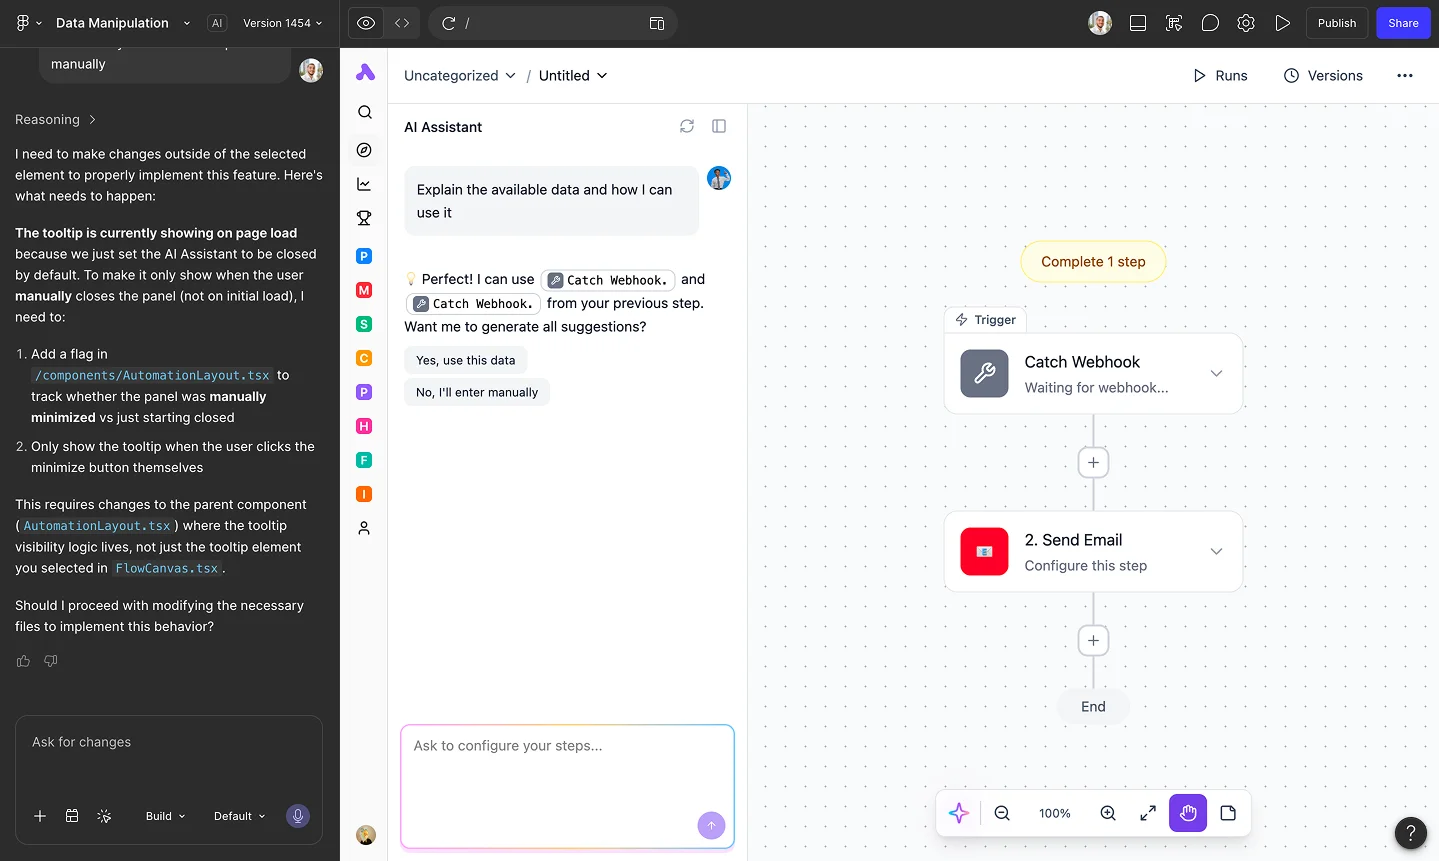Choose No, I'll enter manually
Screen dimensions: 1439x861
(x=477, y=392)
